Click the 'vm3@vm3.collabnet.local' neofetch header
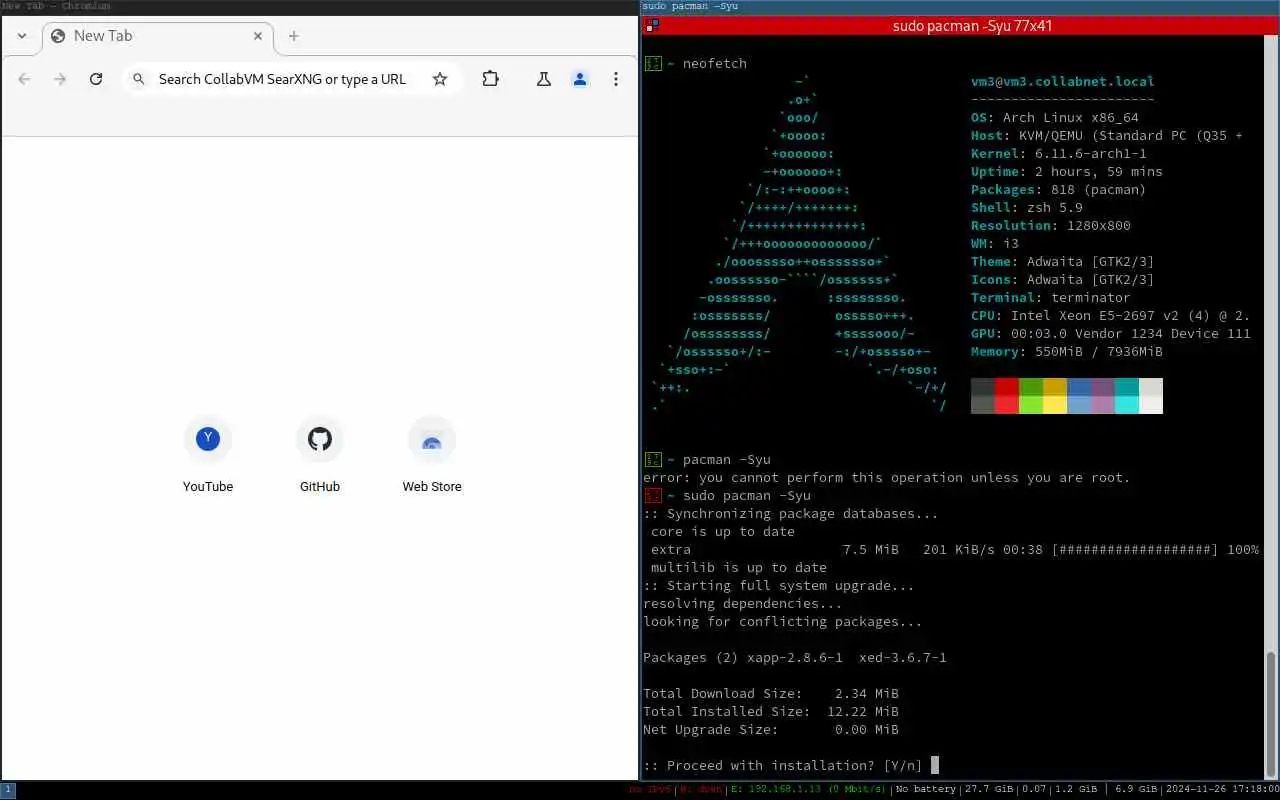 tap(1062, 82)
